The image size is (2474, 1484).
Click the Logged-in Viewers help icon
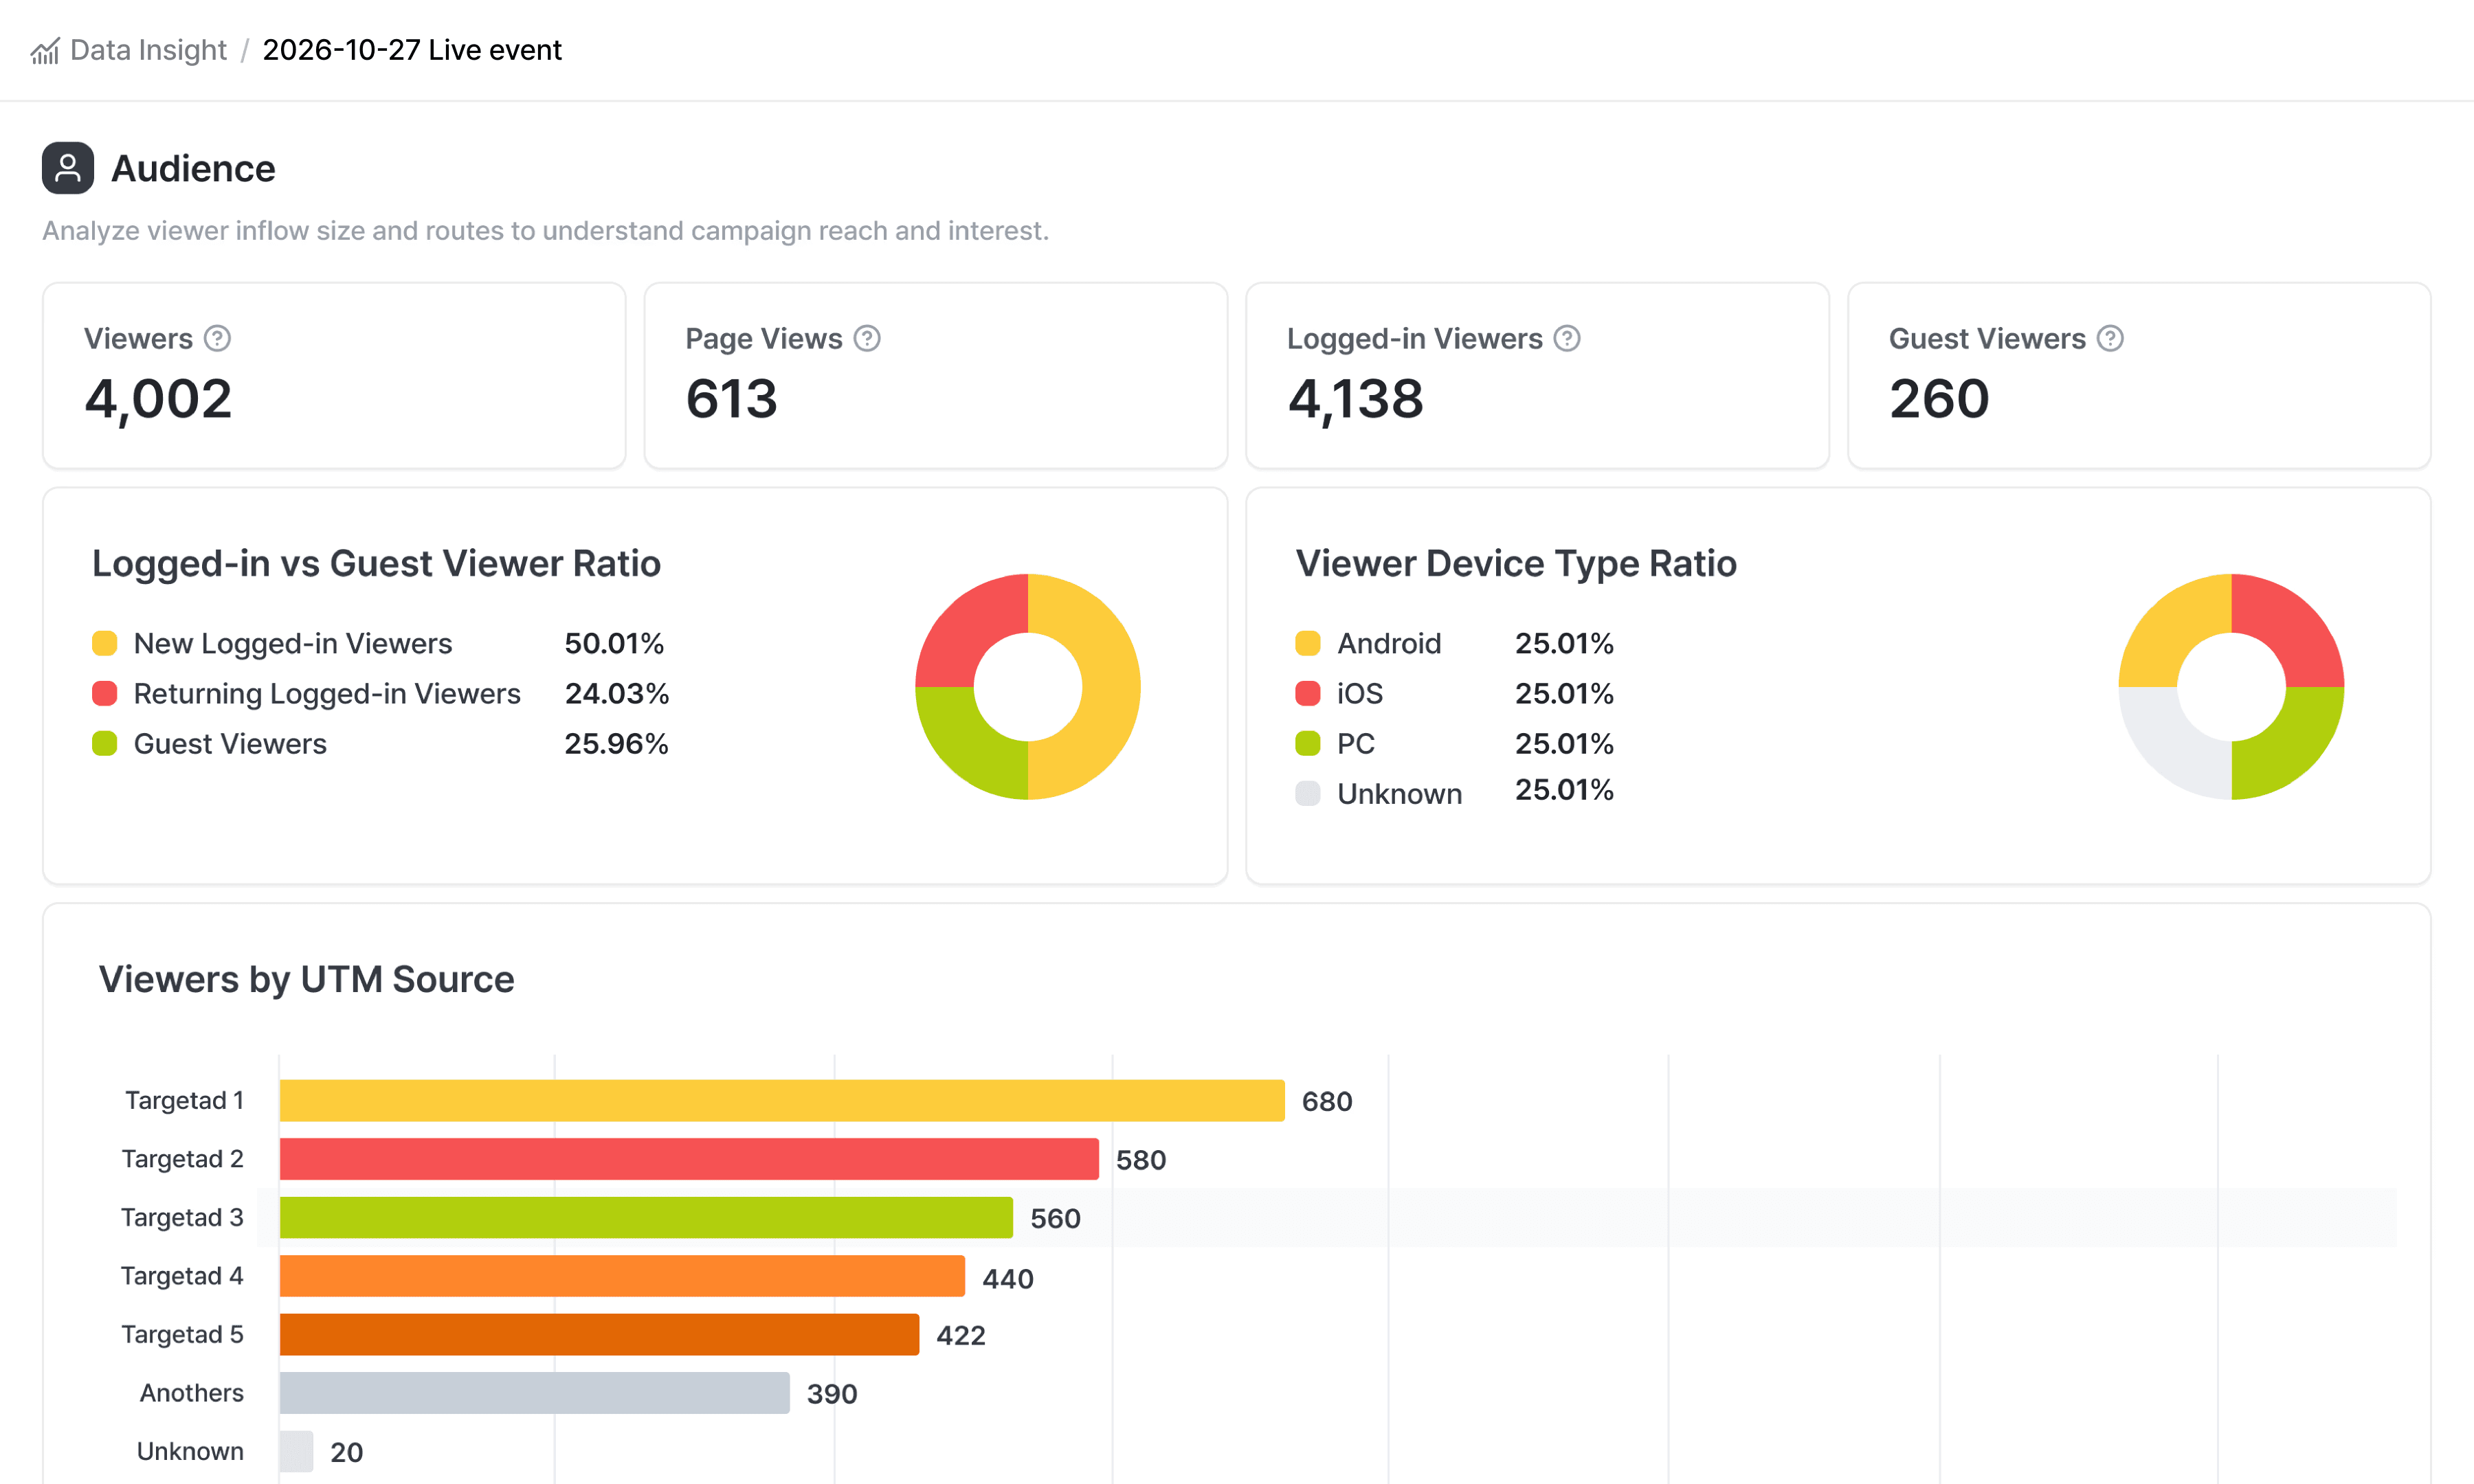1567,339
